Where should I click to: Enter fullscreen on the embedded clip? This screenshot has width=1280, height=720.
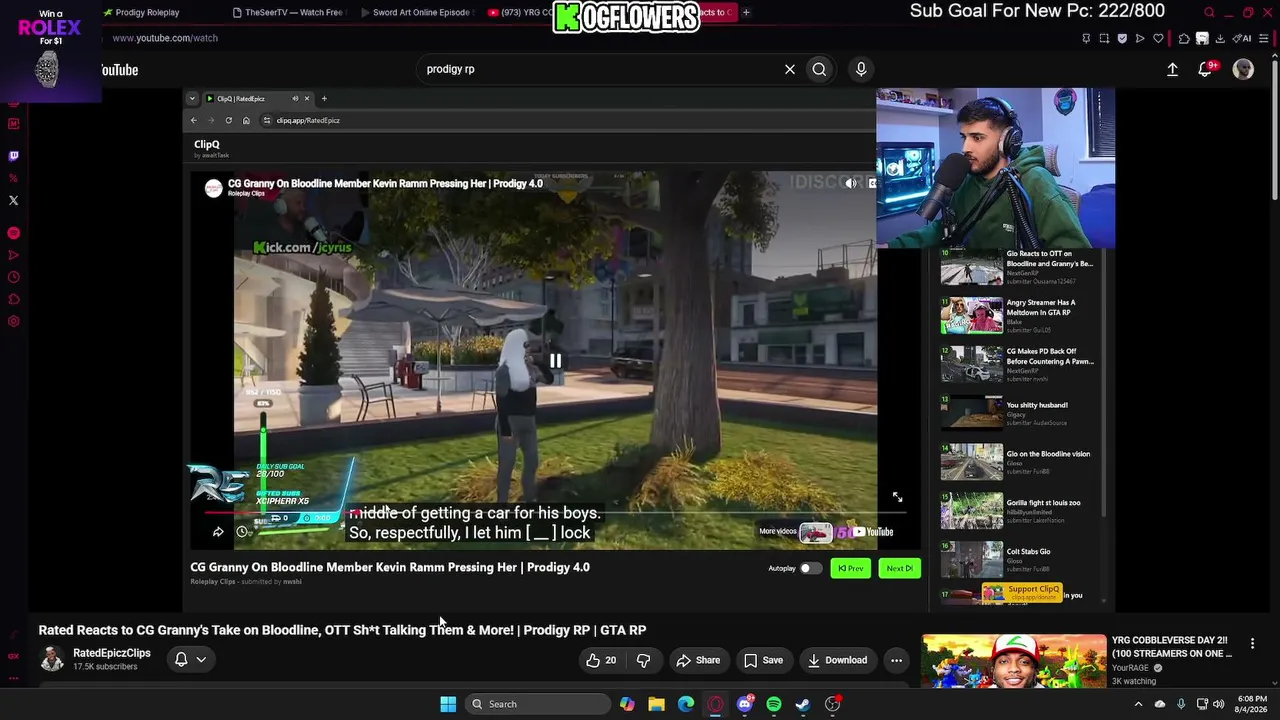pos(897,497)
